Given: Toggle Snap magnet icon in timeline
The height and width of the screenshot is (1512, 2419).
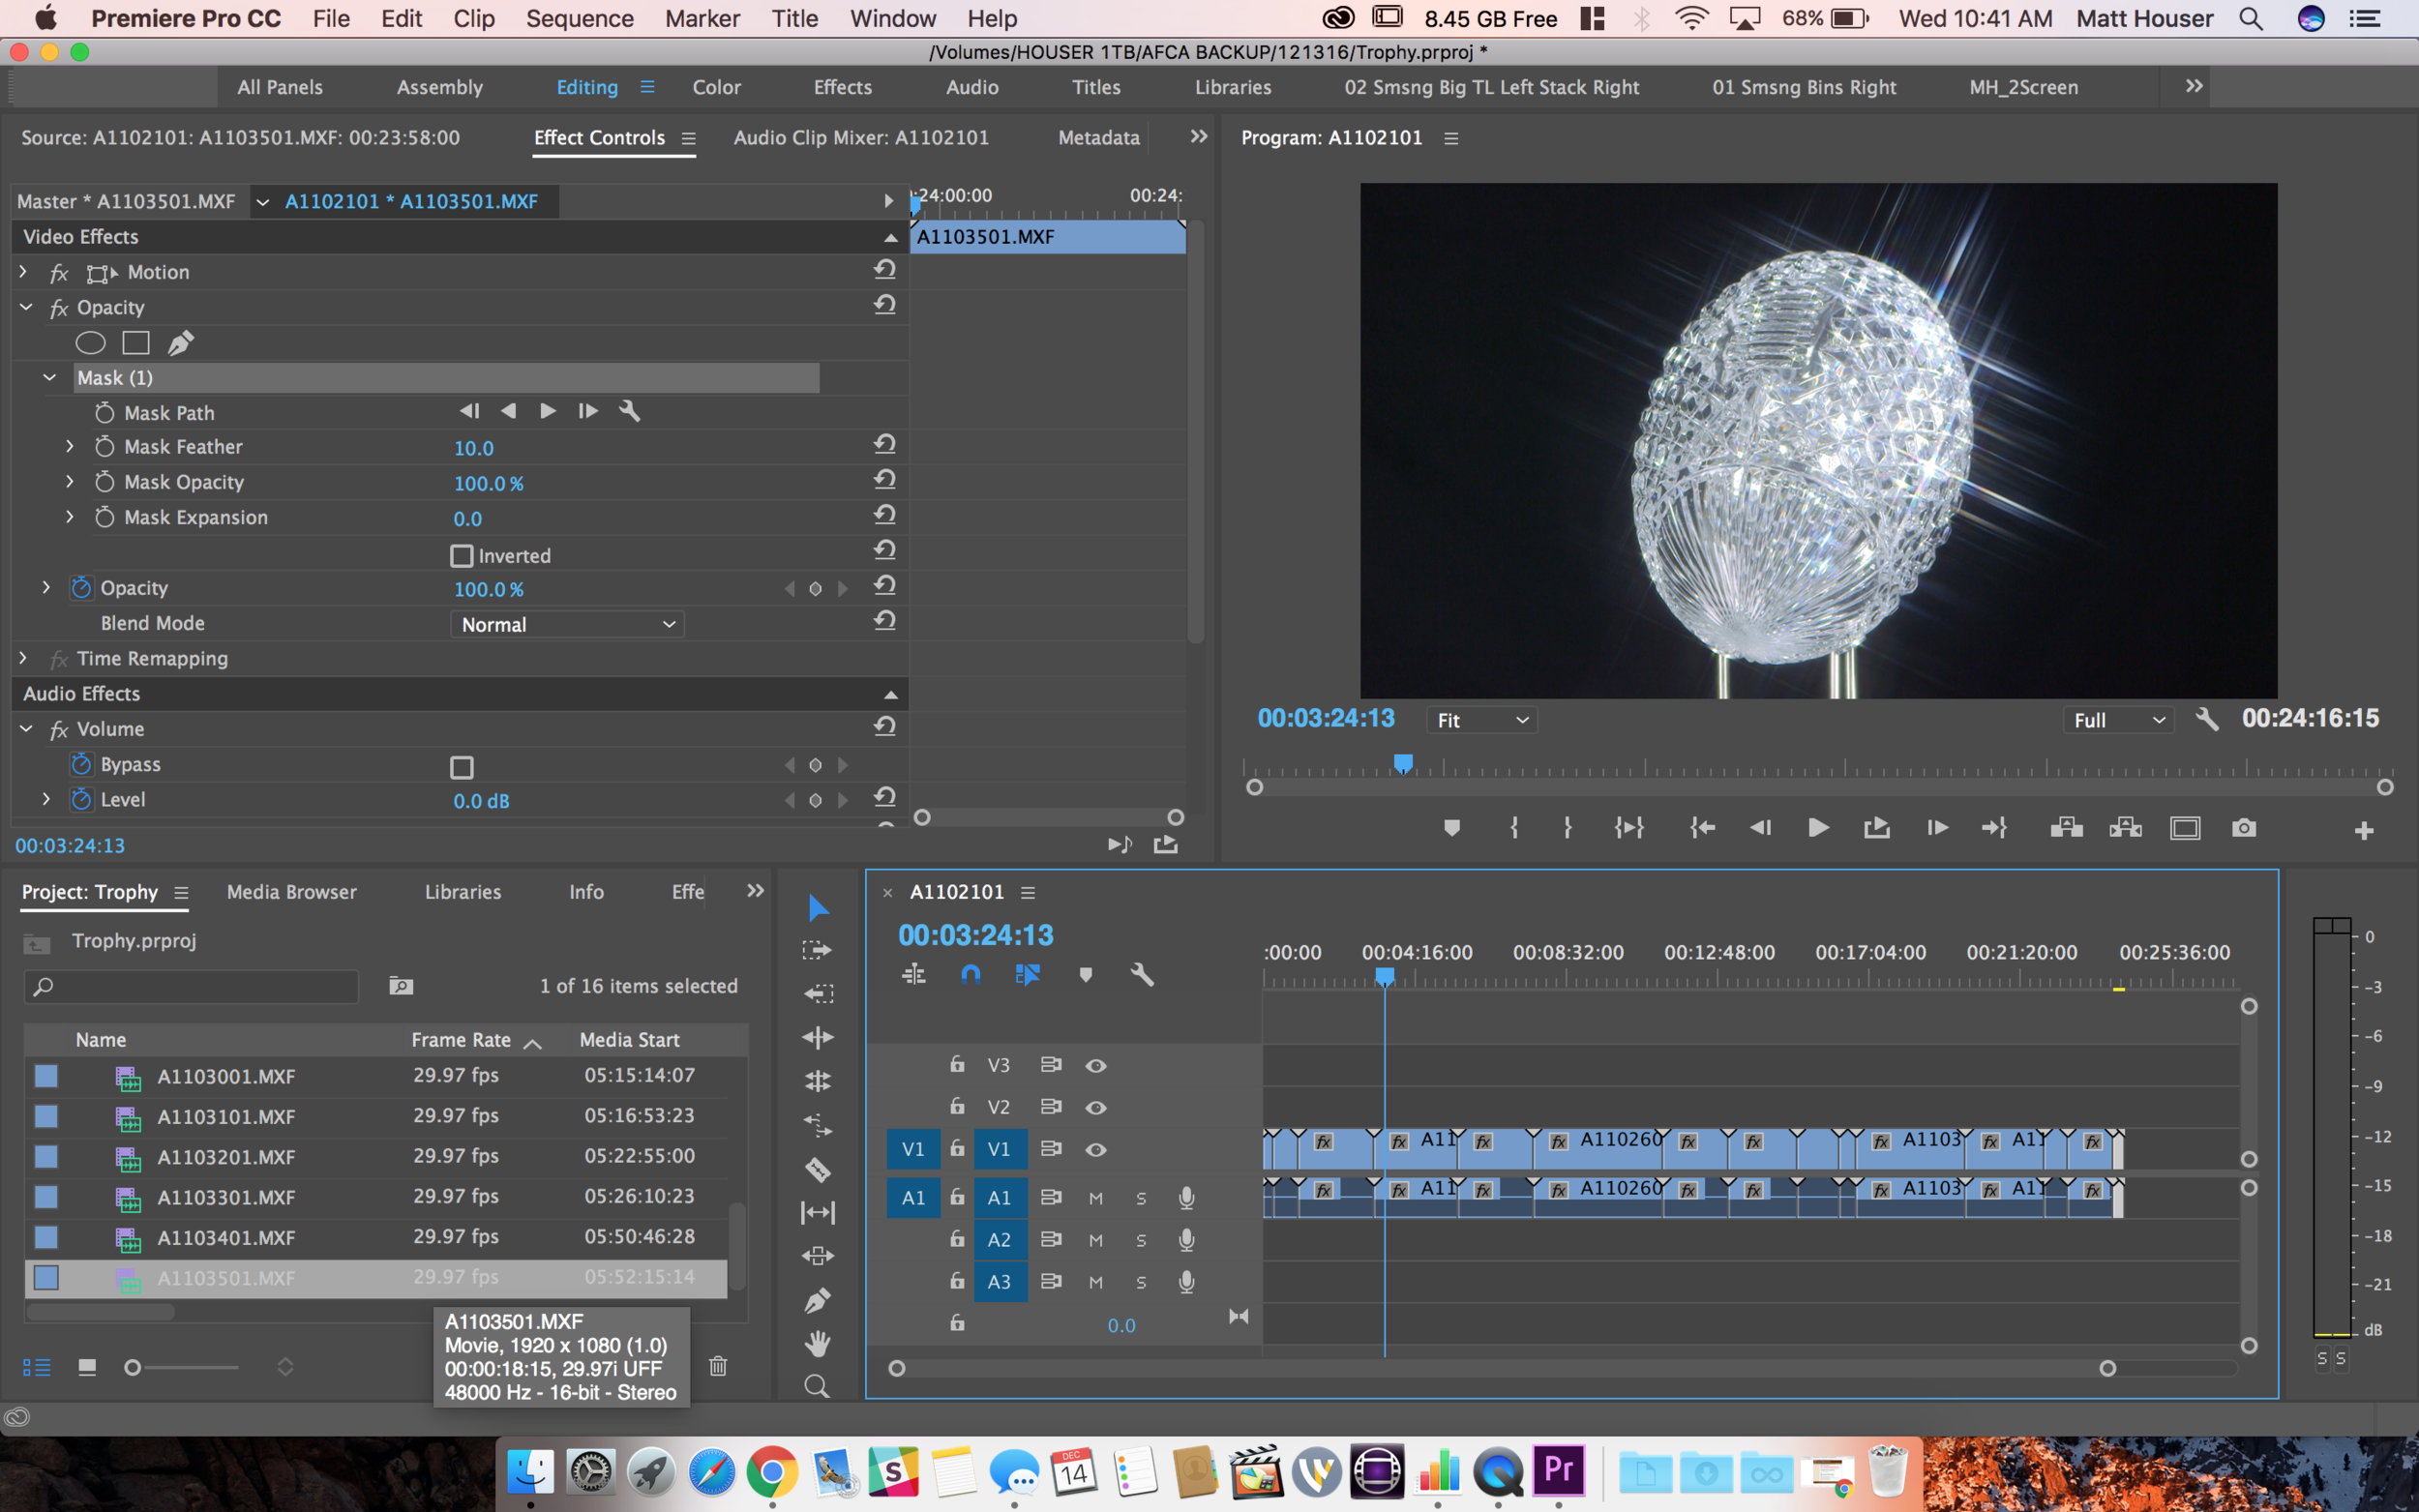Looking at the screenshot, I should [970, 974].
